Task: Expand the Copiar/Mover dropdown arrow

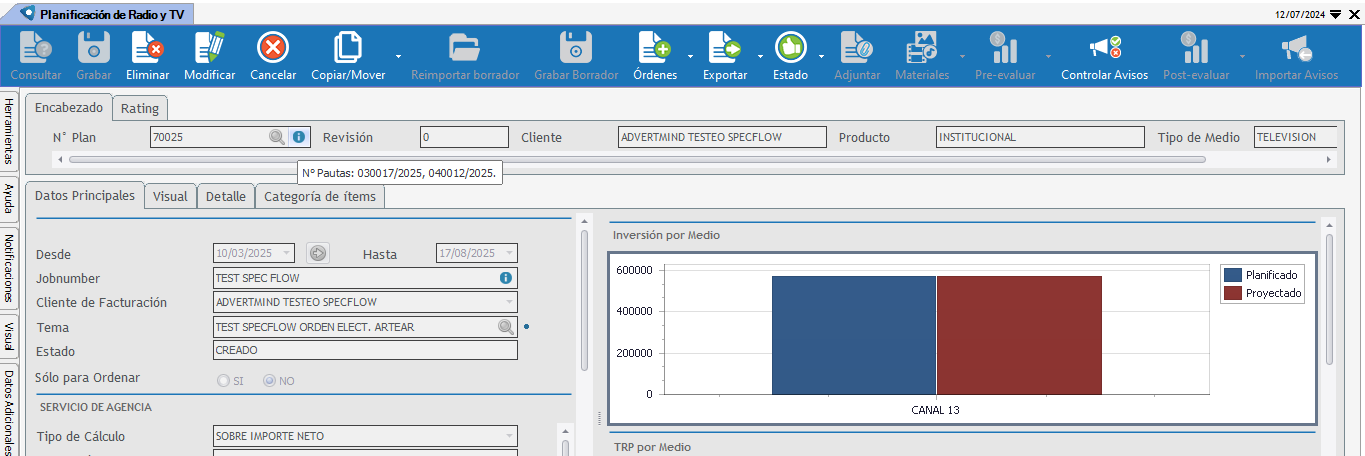Action: (398, 56)
